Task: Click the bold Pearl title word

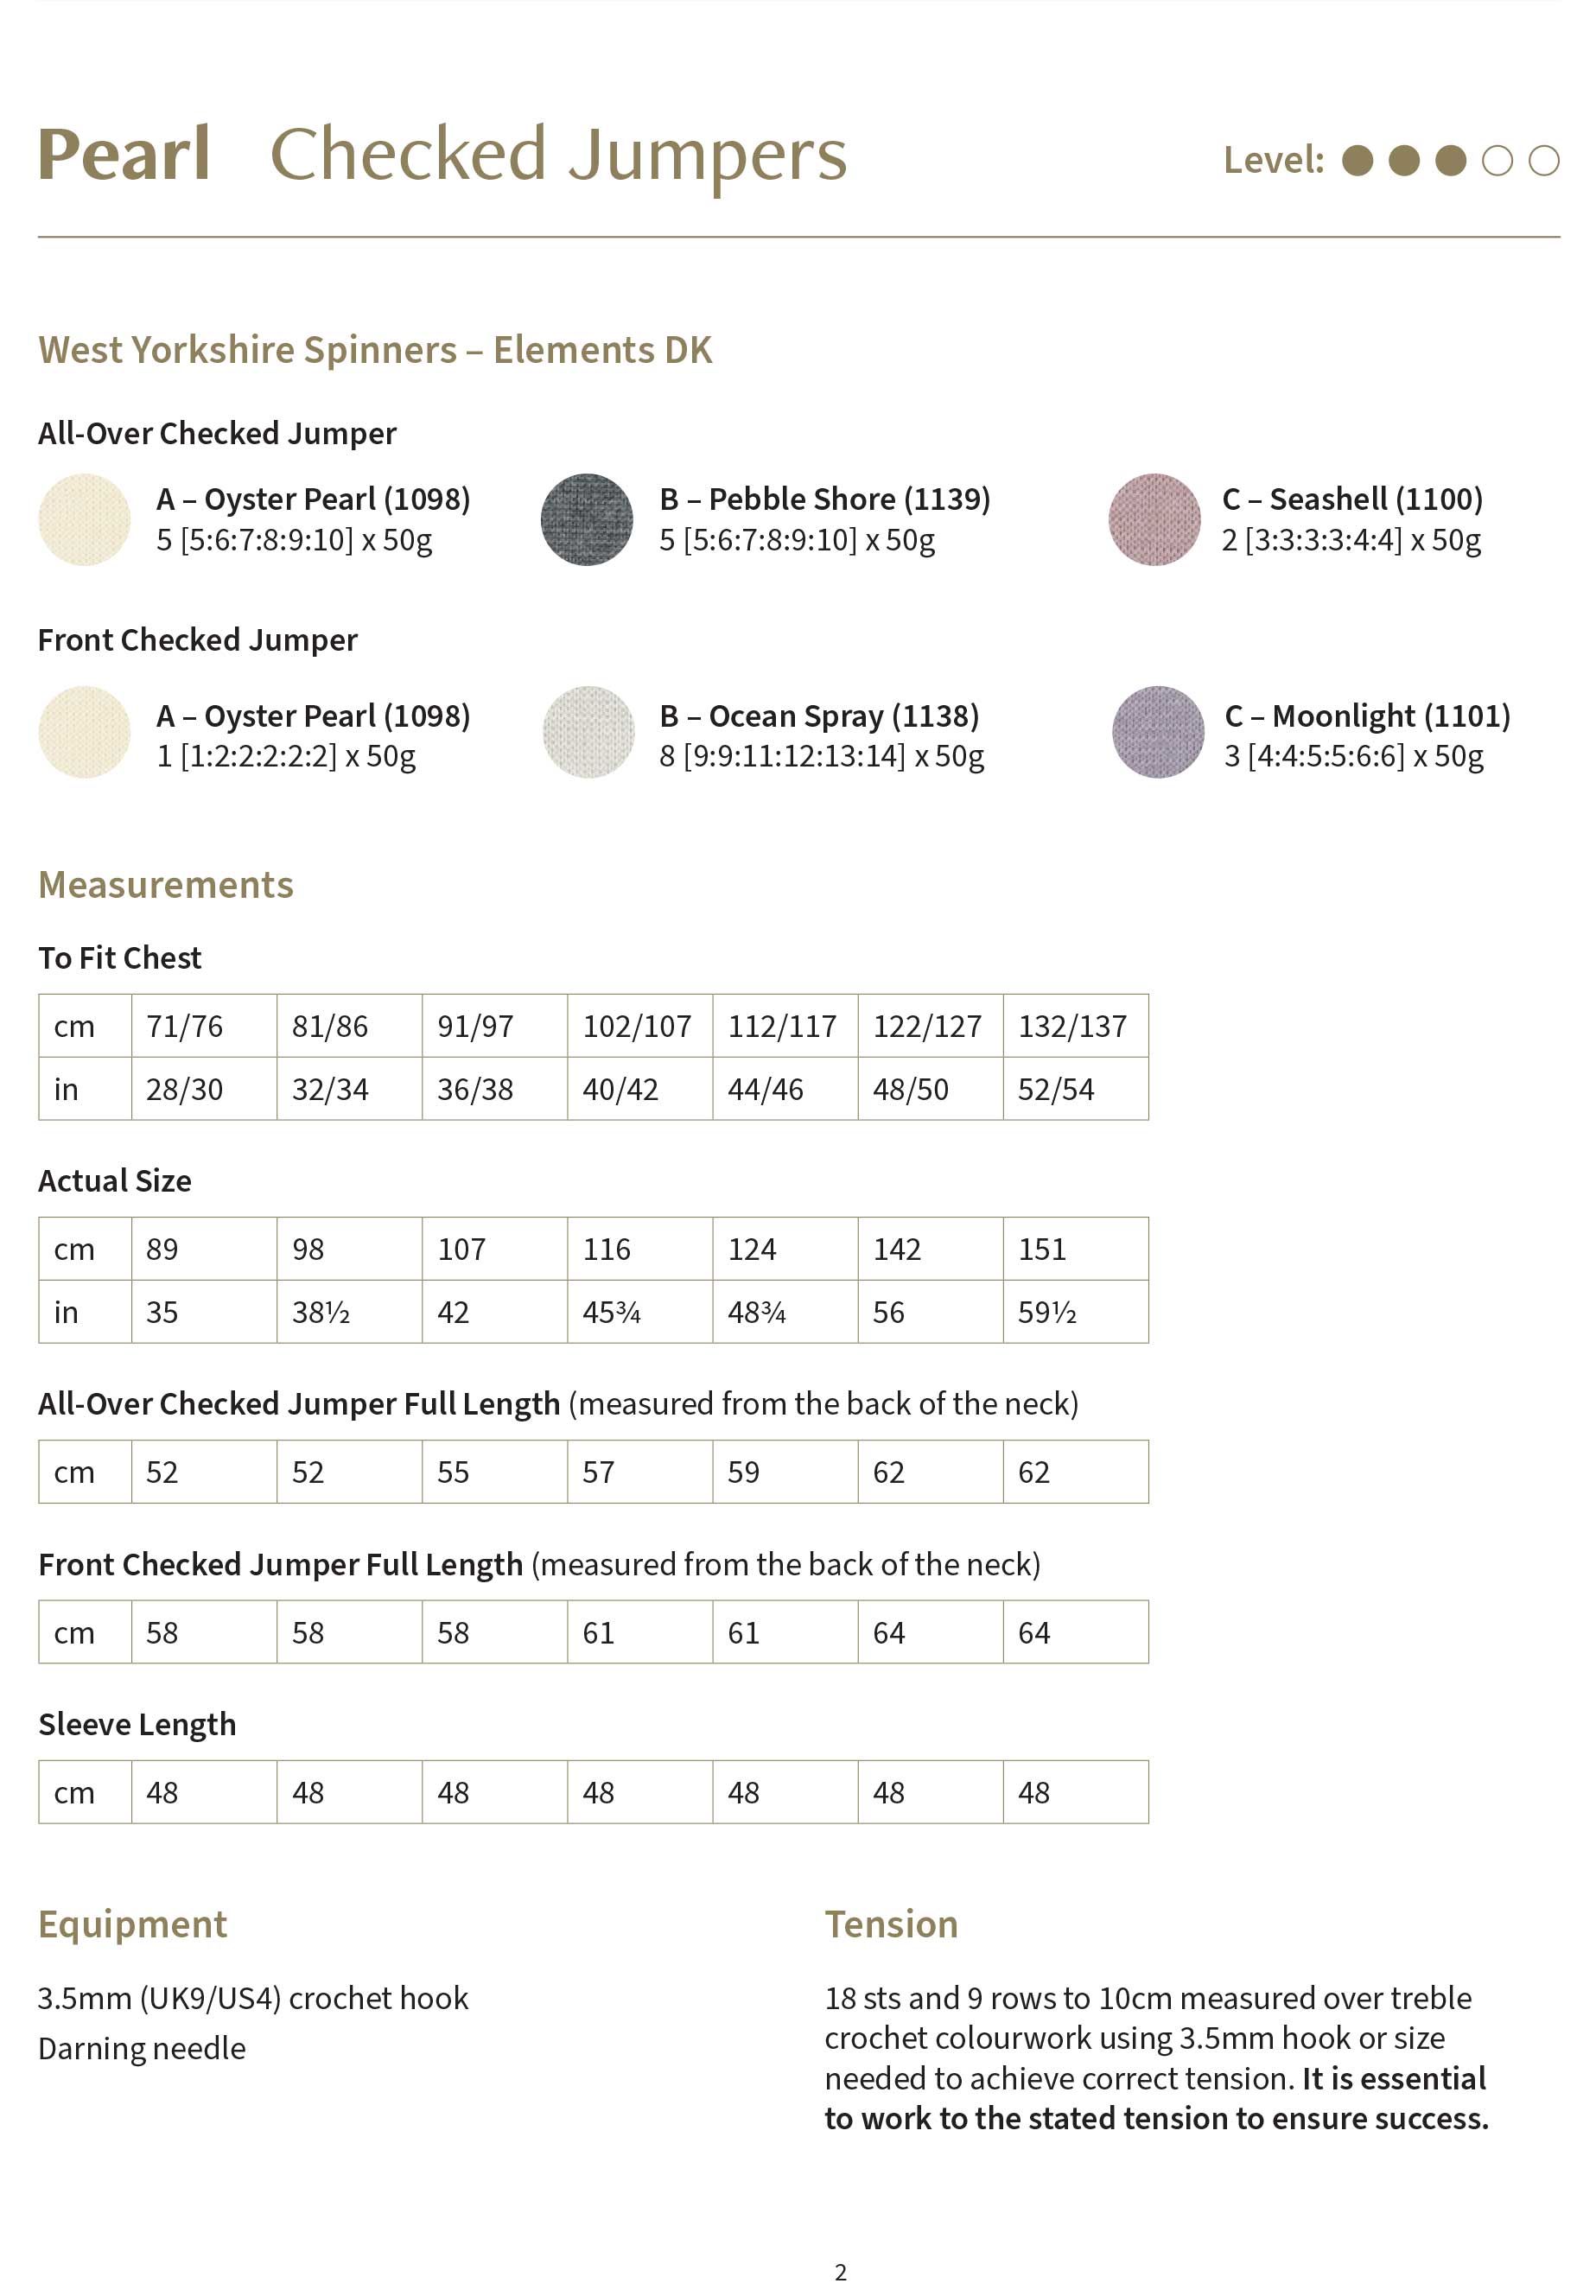Action: (x=124, y=155)
